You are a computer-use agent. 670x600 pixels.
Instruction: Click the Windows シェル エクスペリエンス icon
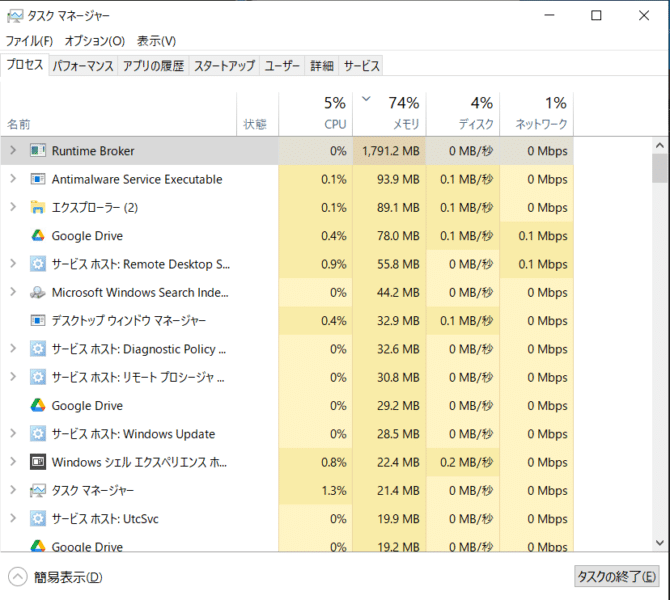38,462
